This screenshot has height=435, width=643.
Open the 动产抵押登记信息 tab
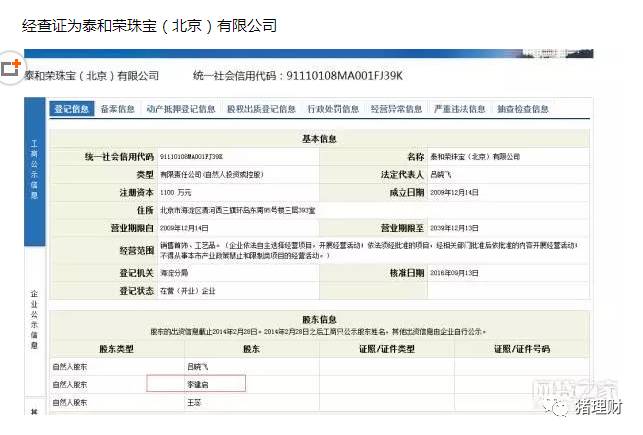181,109
